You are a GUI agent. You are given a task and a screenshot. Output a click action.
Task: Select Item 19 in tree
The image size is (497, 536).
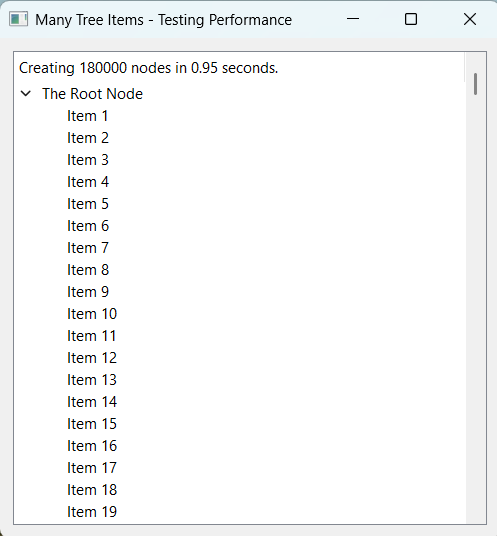[92, 512]
